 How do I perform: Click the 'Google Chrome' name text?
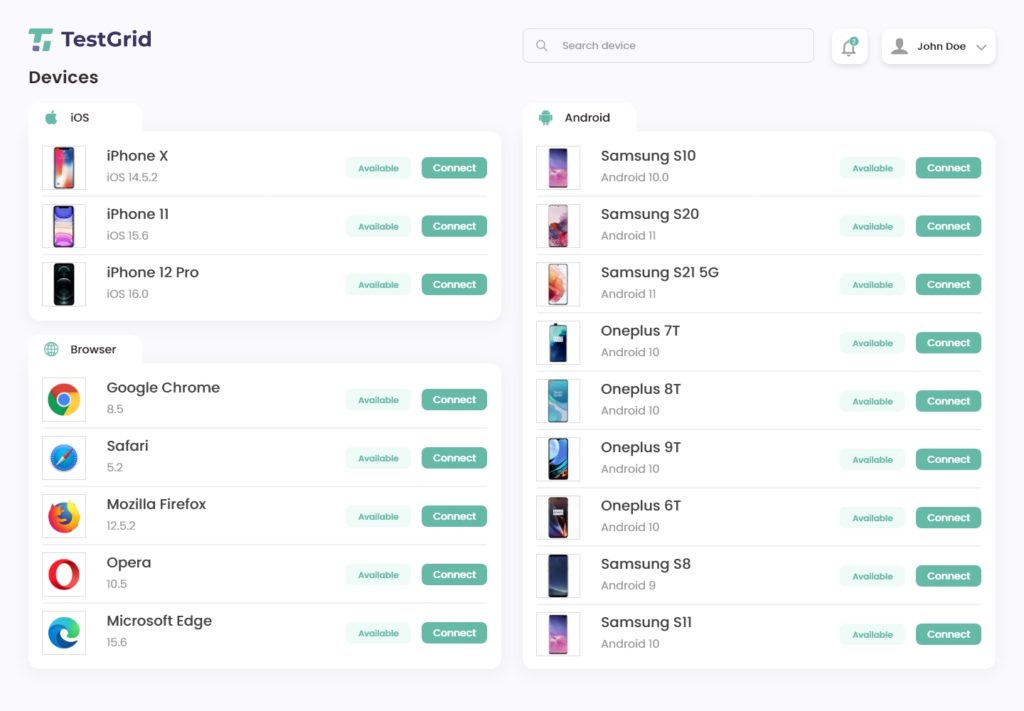[163, 388]
